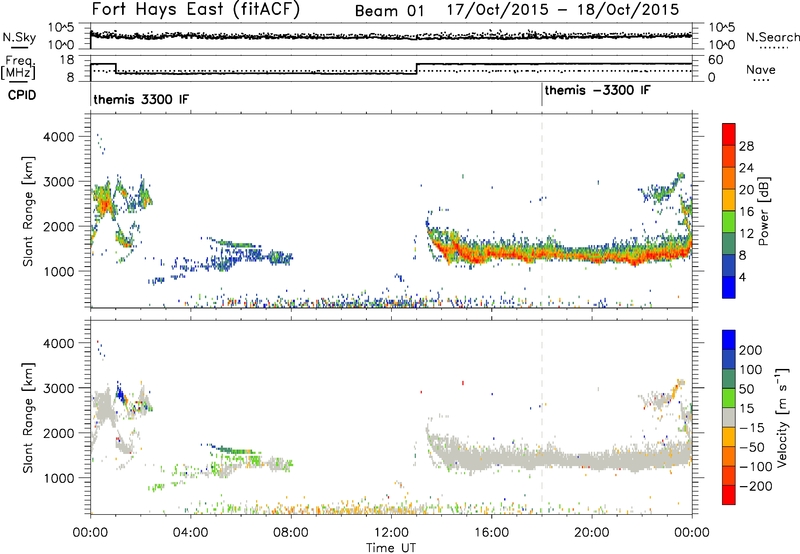The image size is (800, 554).
Task: Click the 'N.Search' legend label
Action: pyautogui.click(x=772, y=37)
